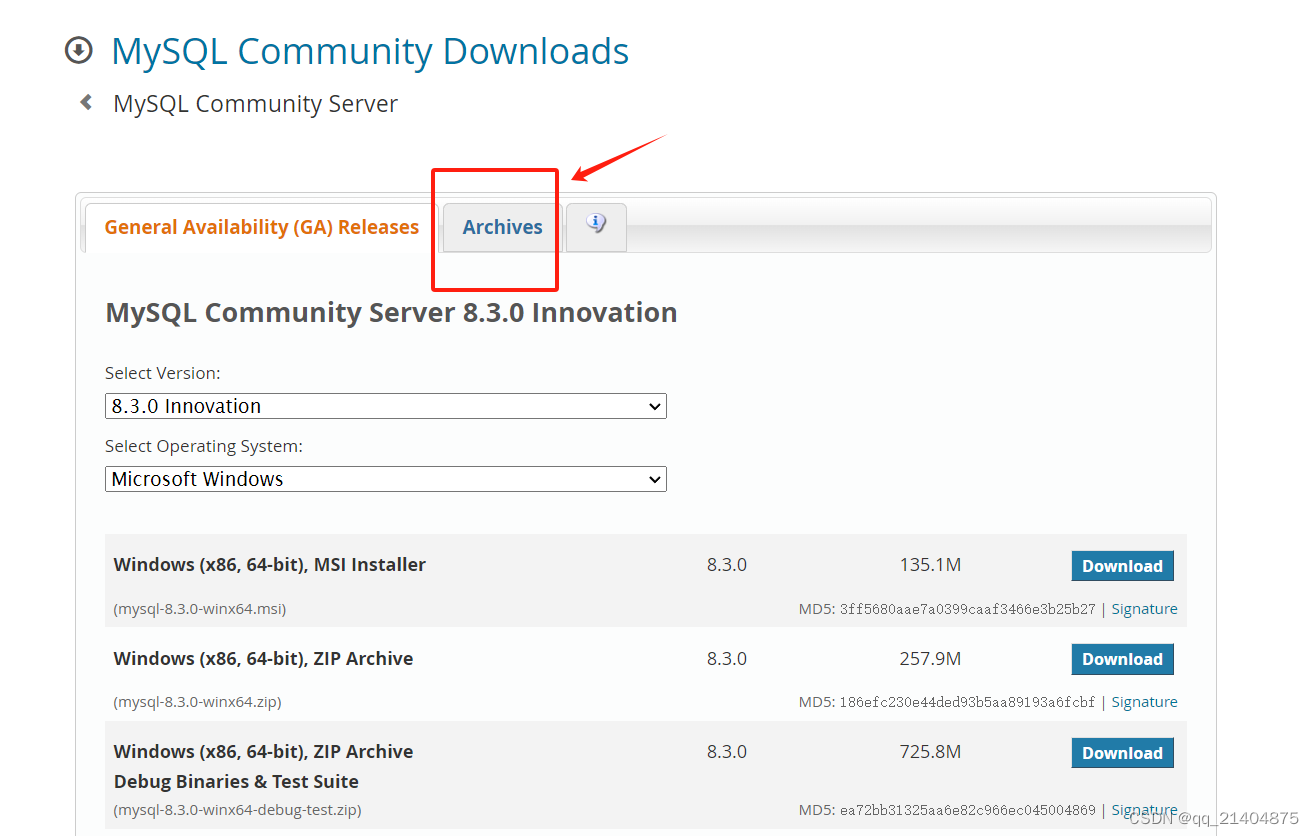The width and height of the screenshot is (1314, 836).
Task: Open the information icon tab
Action: [x=596, y=227]
